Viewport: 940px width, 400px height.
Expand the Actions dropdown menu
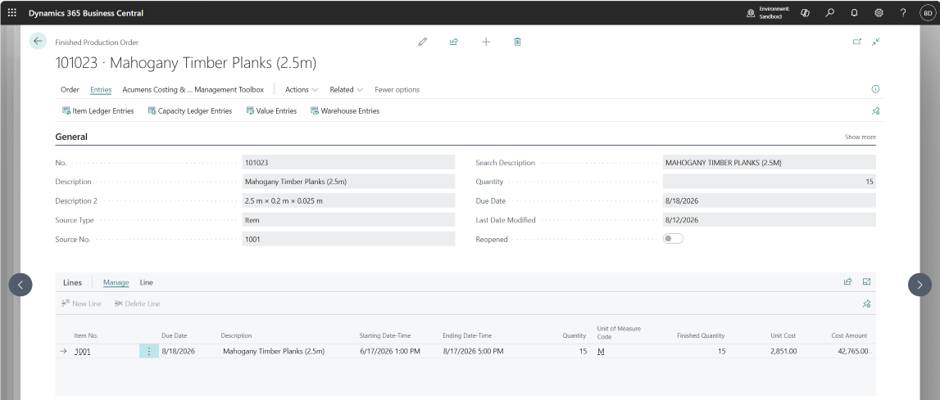point(301,89)
